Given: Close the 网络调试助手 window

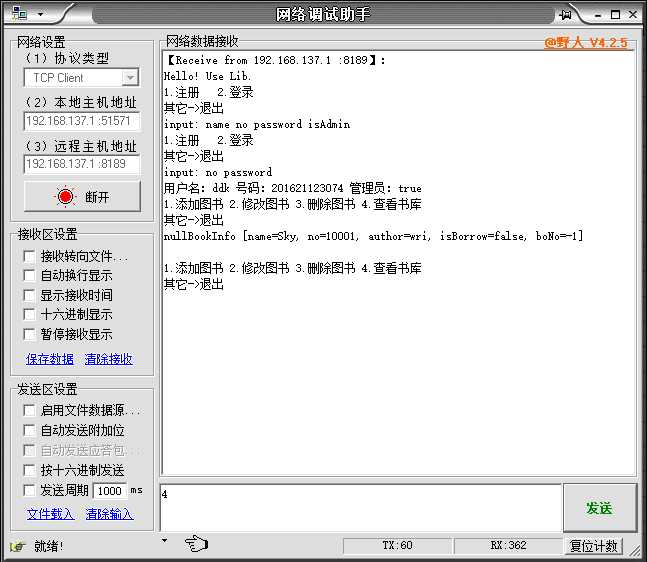Looking at the screenshot, I should coord(633,15).
